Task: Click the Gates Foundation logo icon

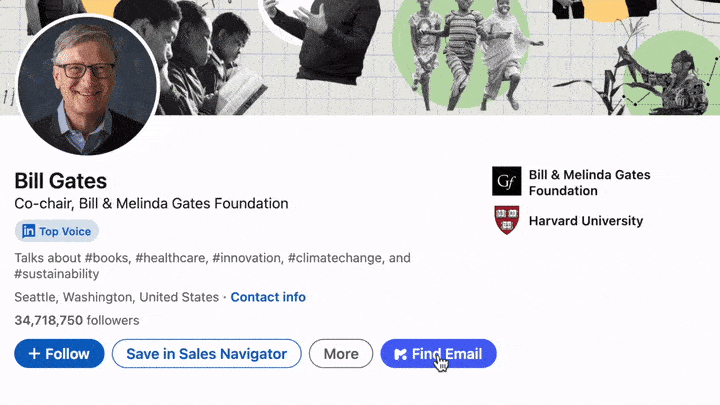Action: pyautogui.click(x=507, y=181)
